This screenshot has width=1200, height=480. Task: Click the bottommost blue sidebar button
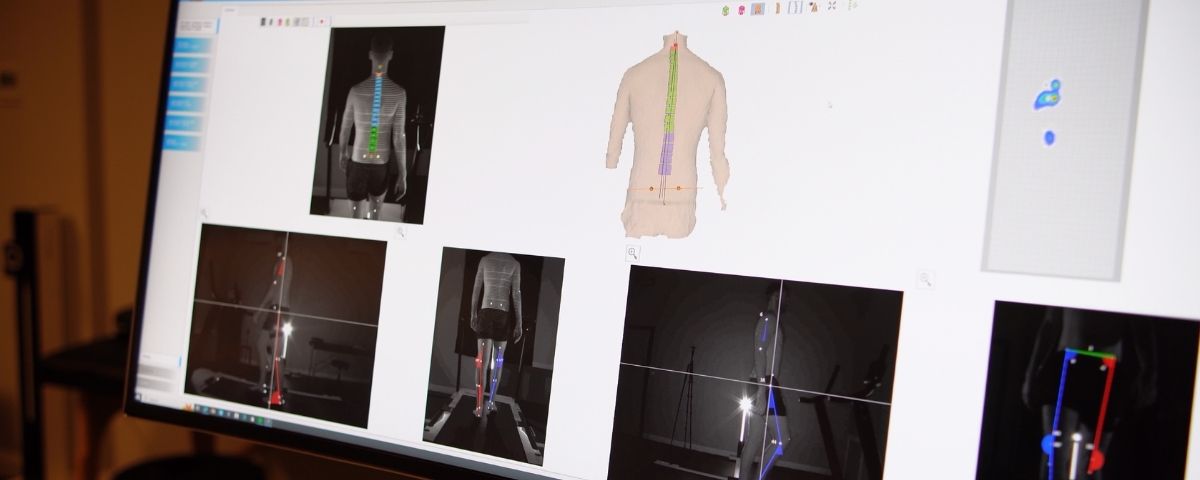pos(183,143)
